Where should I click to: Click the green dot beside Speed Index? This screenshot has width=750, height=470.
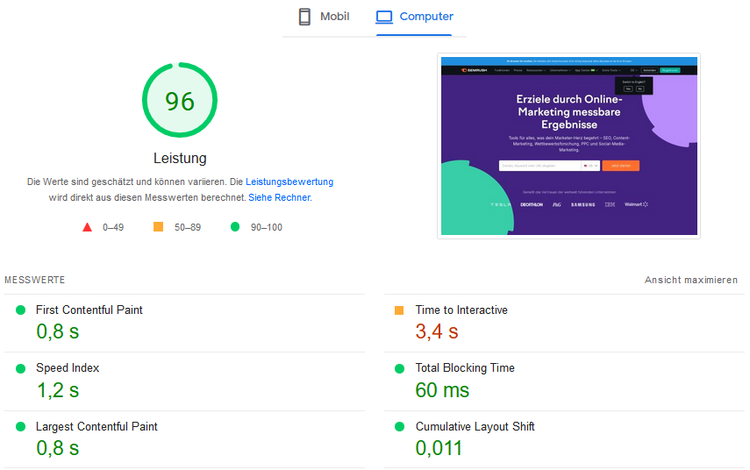(x=21, y=369)
